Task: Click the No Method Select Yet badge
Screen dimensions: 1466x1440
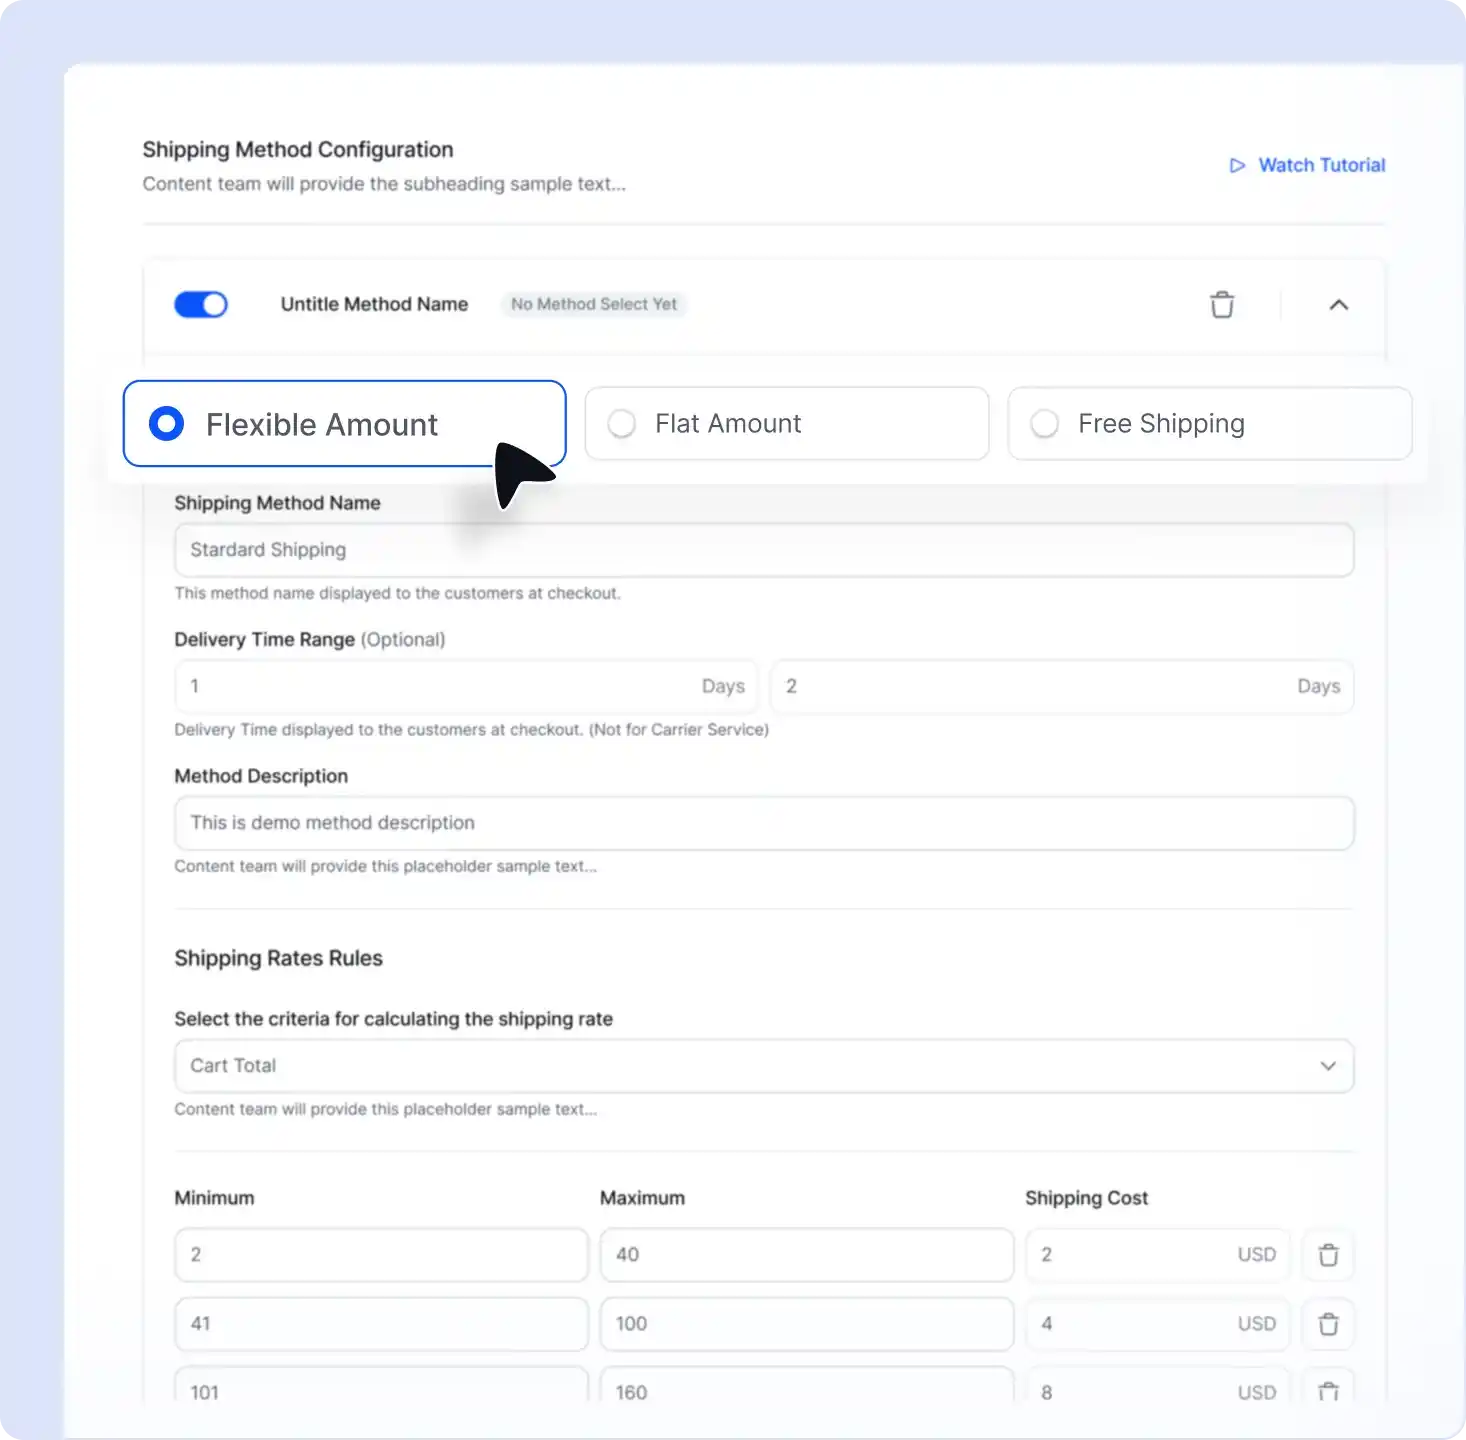Action: (594, 305)
